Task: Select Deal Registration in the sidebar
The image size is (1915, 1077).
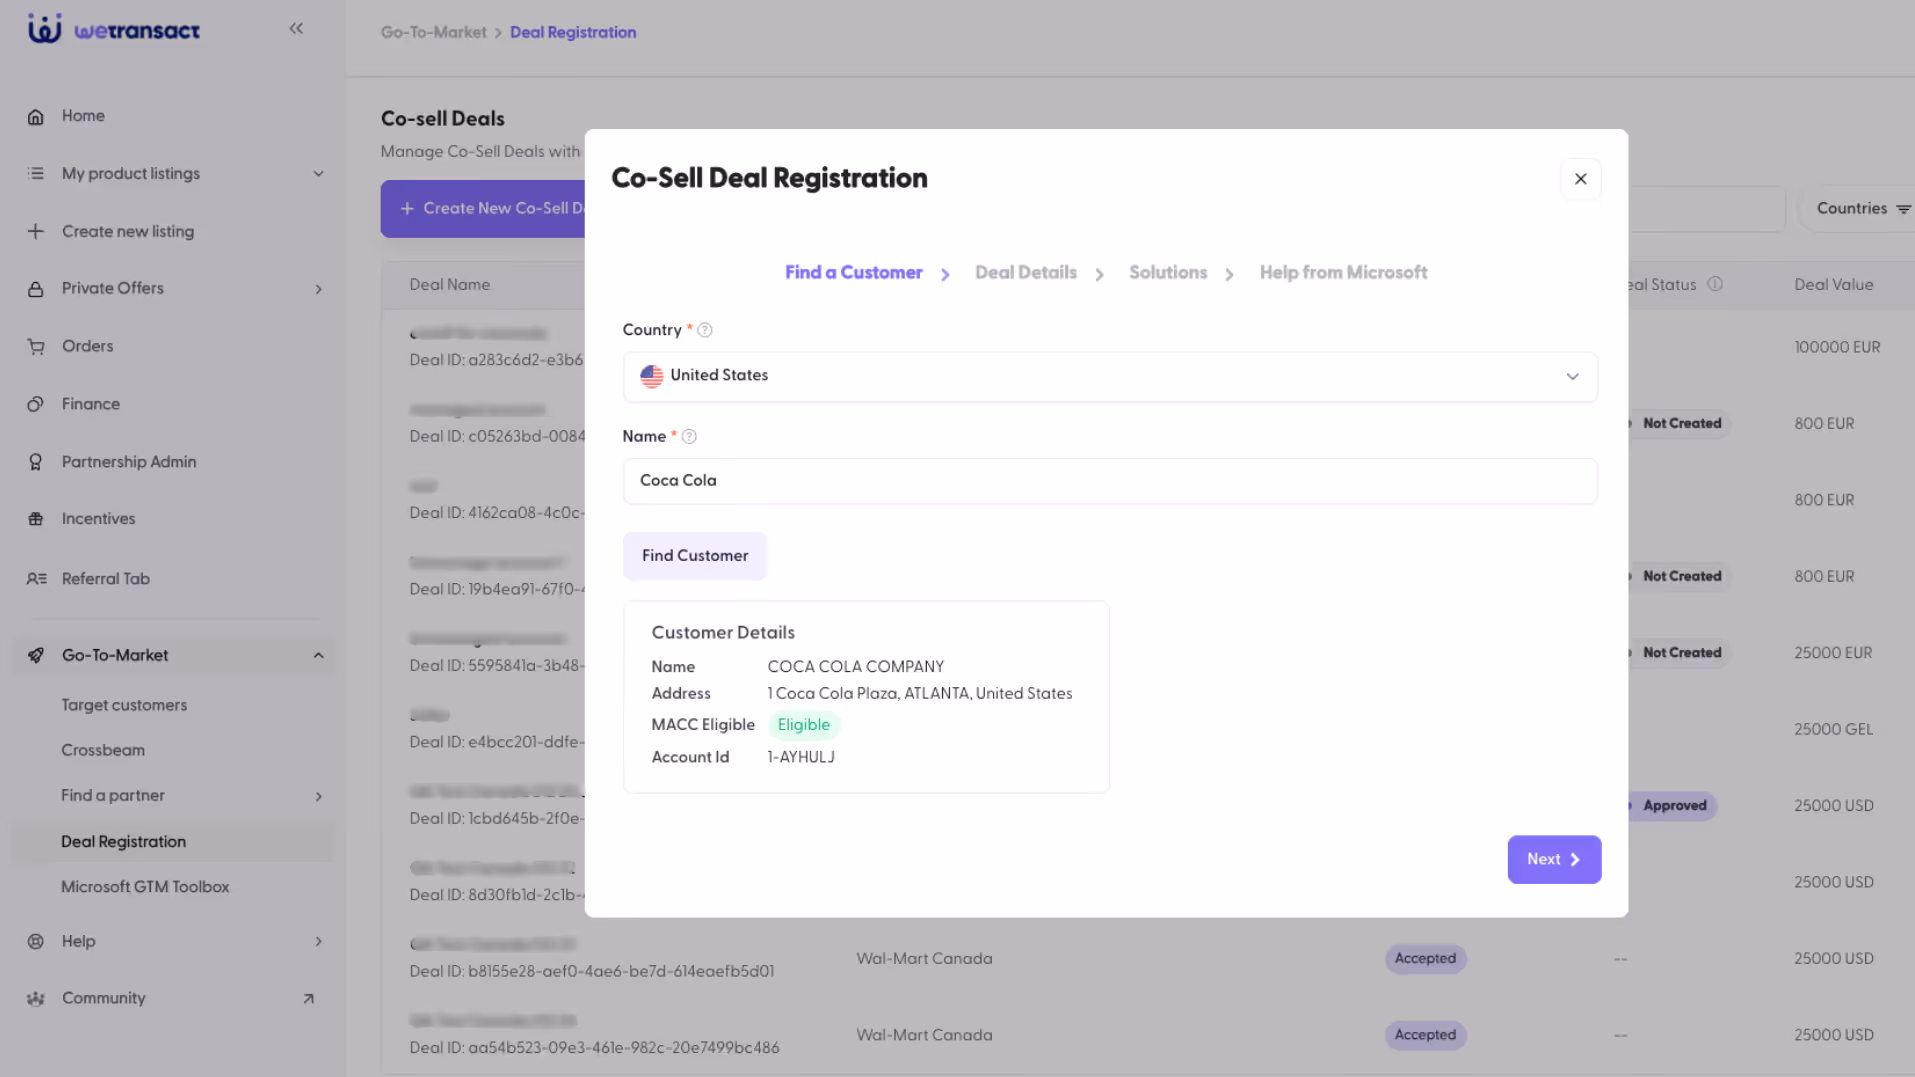Action: [173, 842]
